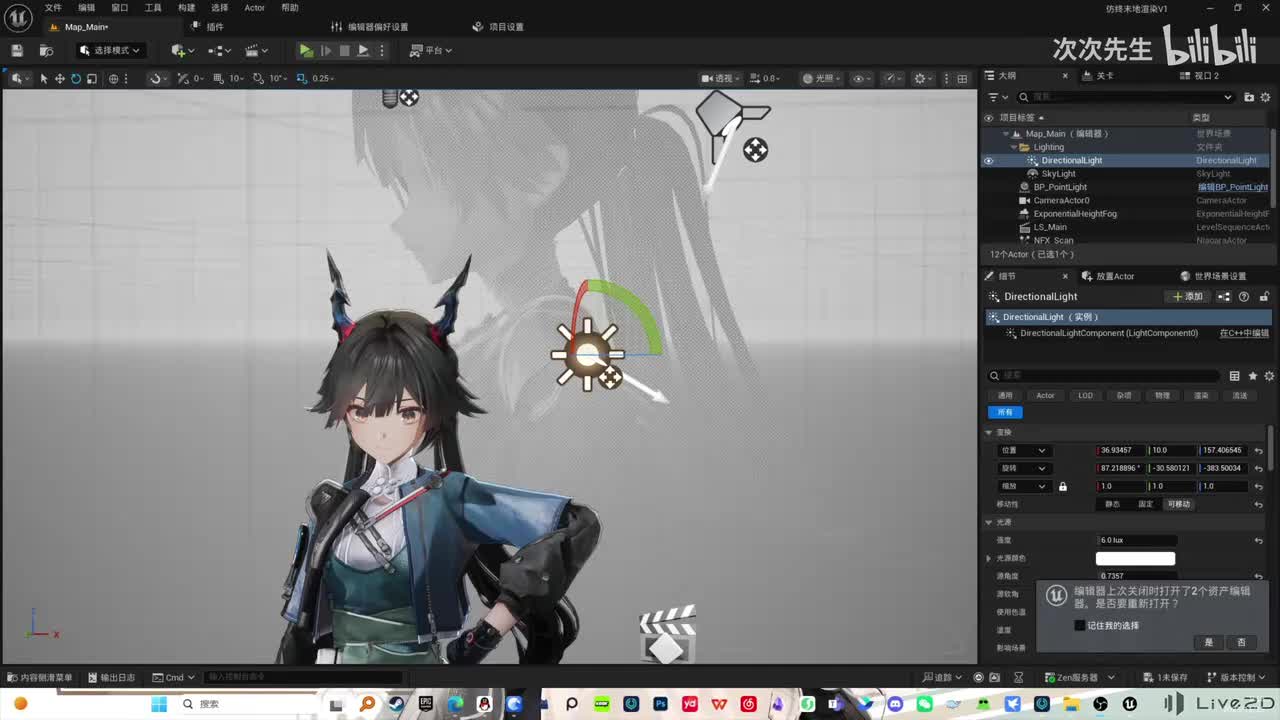The width and height of the screenshot is (1280, 720).
Task: Click the Details settings gear icon
Action: [x=1269, y=376]
